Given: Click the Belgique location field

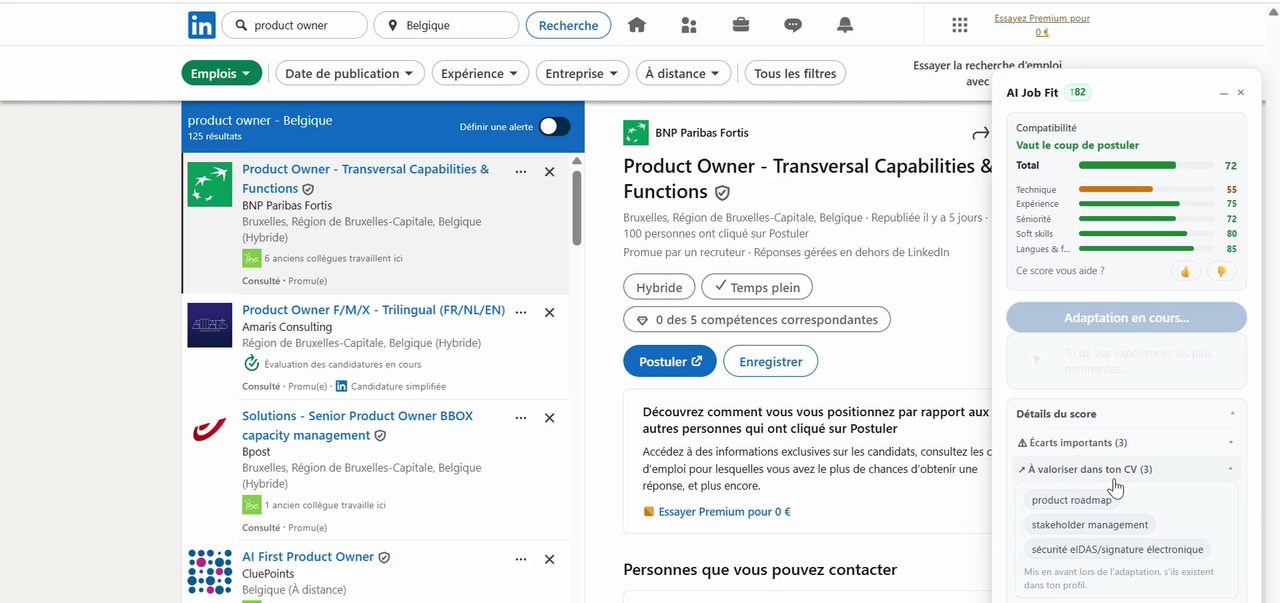Looking at the screenshot, I should tap(446, 25).
